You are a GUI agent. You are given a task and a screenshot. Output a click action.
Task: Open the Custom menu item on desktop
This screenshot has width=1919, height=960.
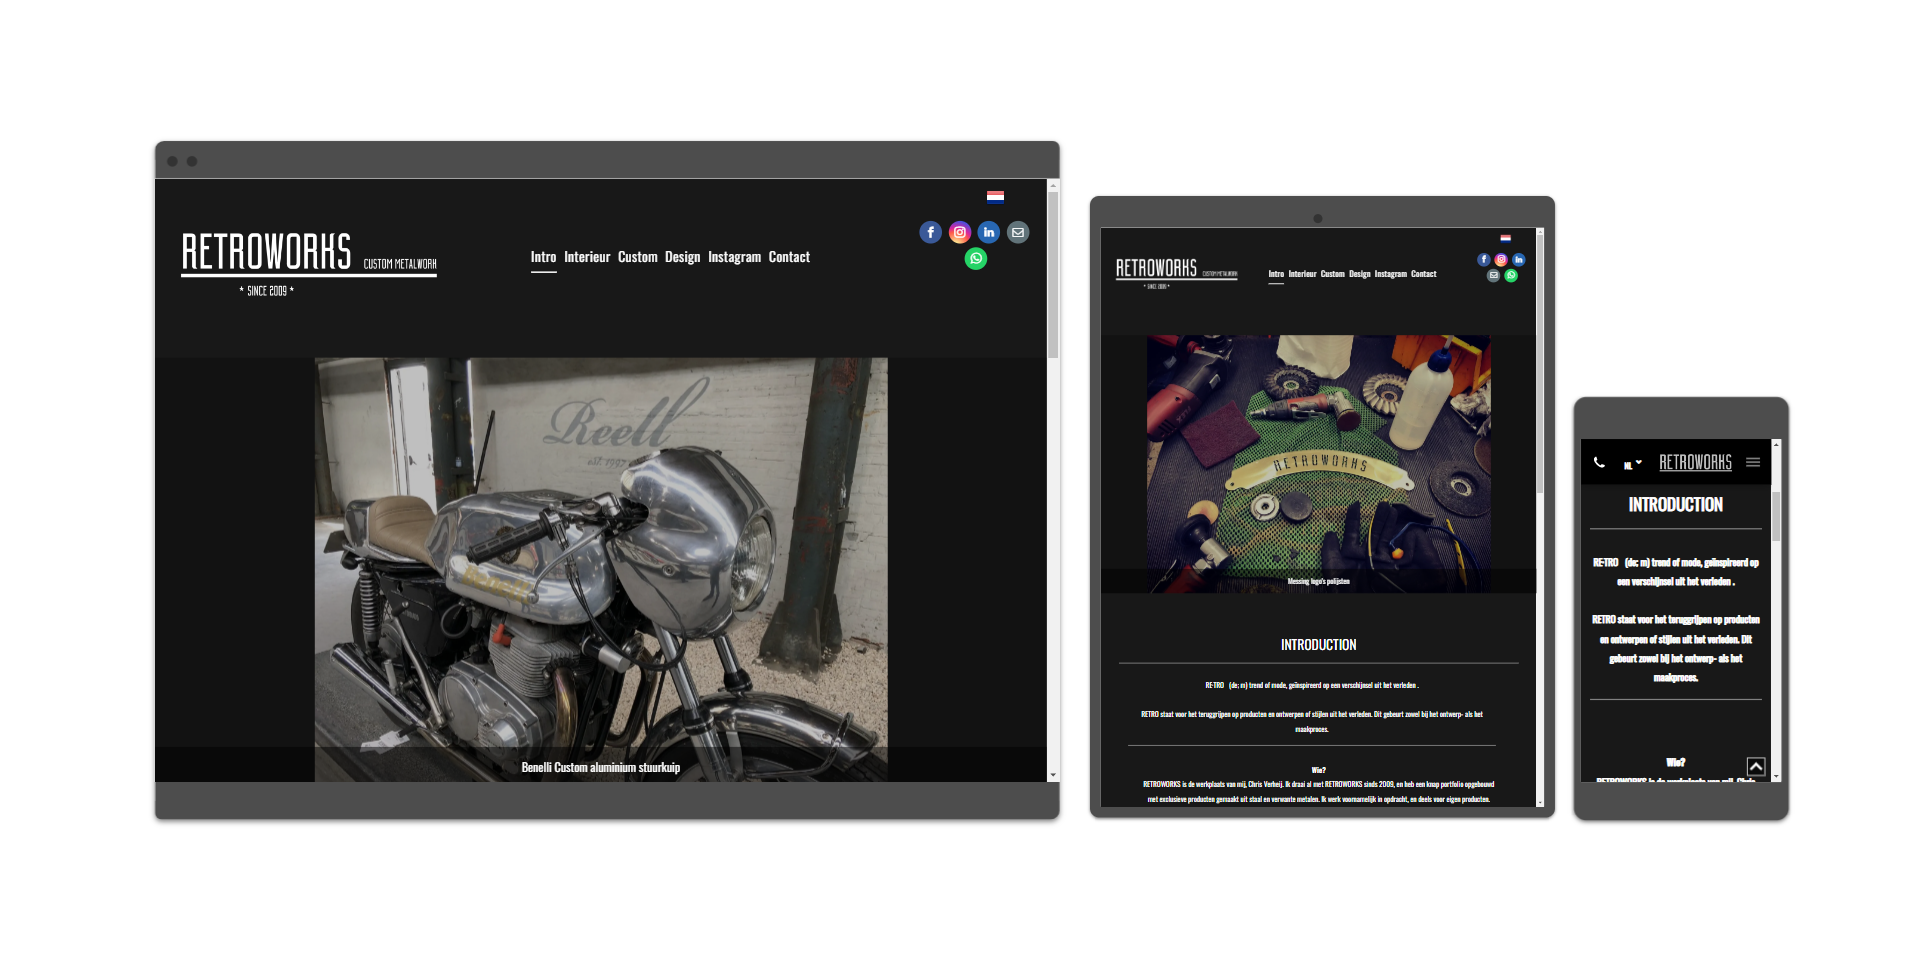[x=638, y=257]
